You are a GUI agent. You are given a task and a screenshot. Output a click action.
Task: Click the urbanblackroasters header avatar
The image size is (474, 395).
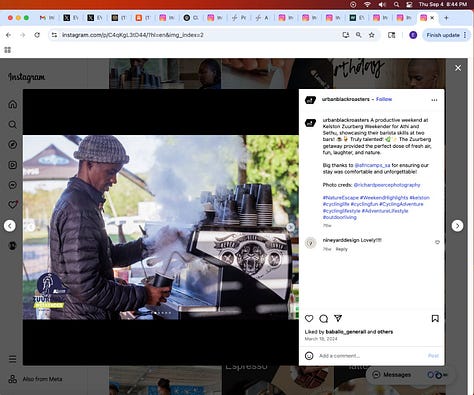click(x=310, y=100)
